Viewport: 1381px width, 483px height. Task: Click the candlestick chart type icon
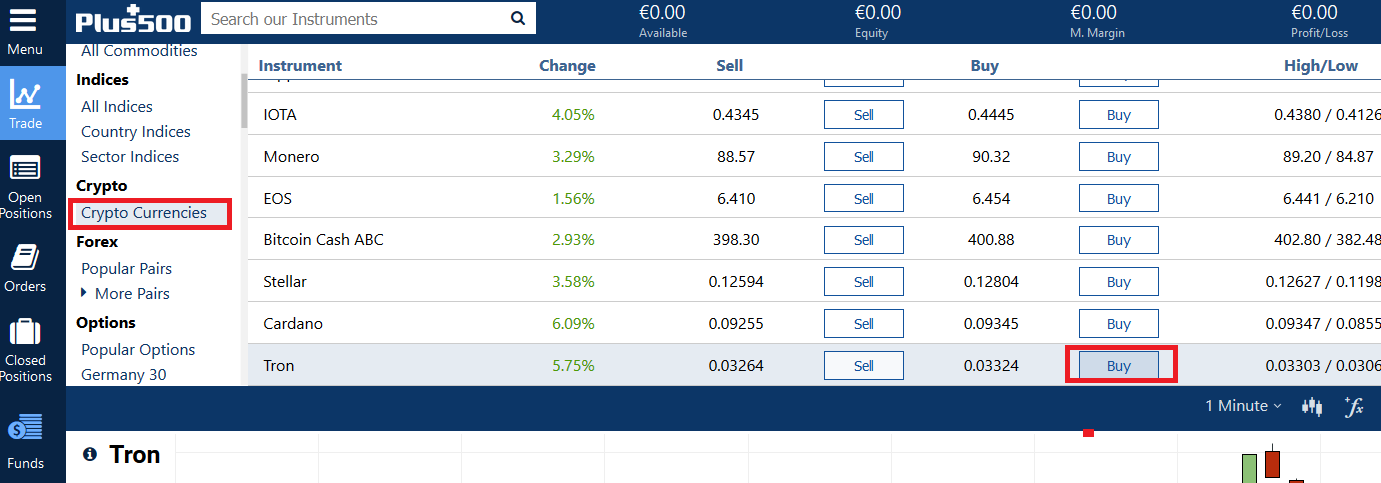coord(1312,406)
